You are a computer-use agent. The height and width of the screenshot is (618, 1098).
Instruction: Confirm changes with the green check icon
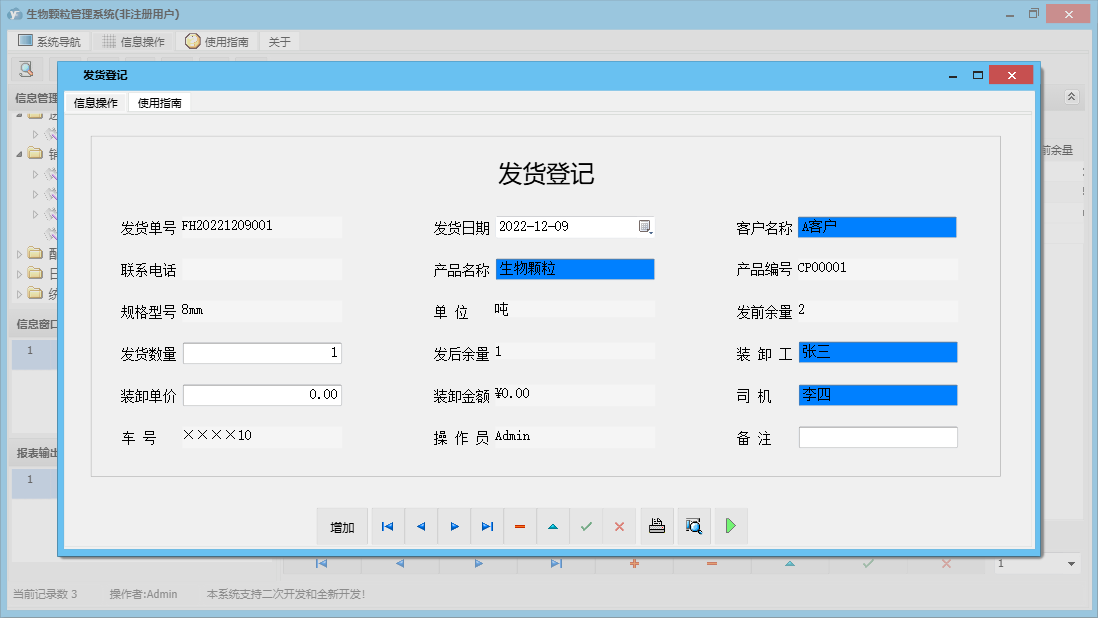tap(587, 526)
